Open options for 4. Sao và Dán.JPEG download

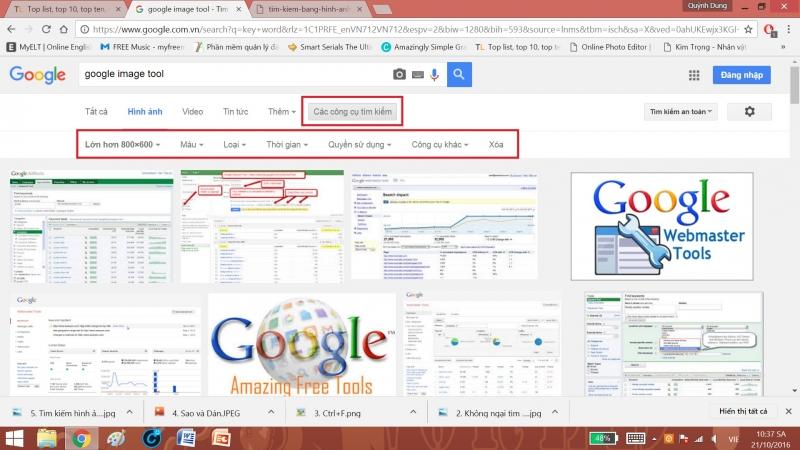[x=271, y=412]
